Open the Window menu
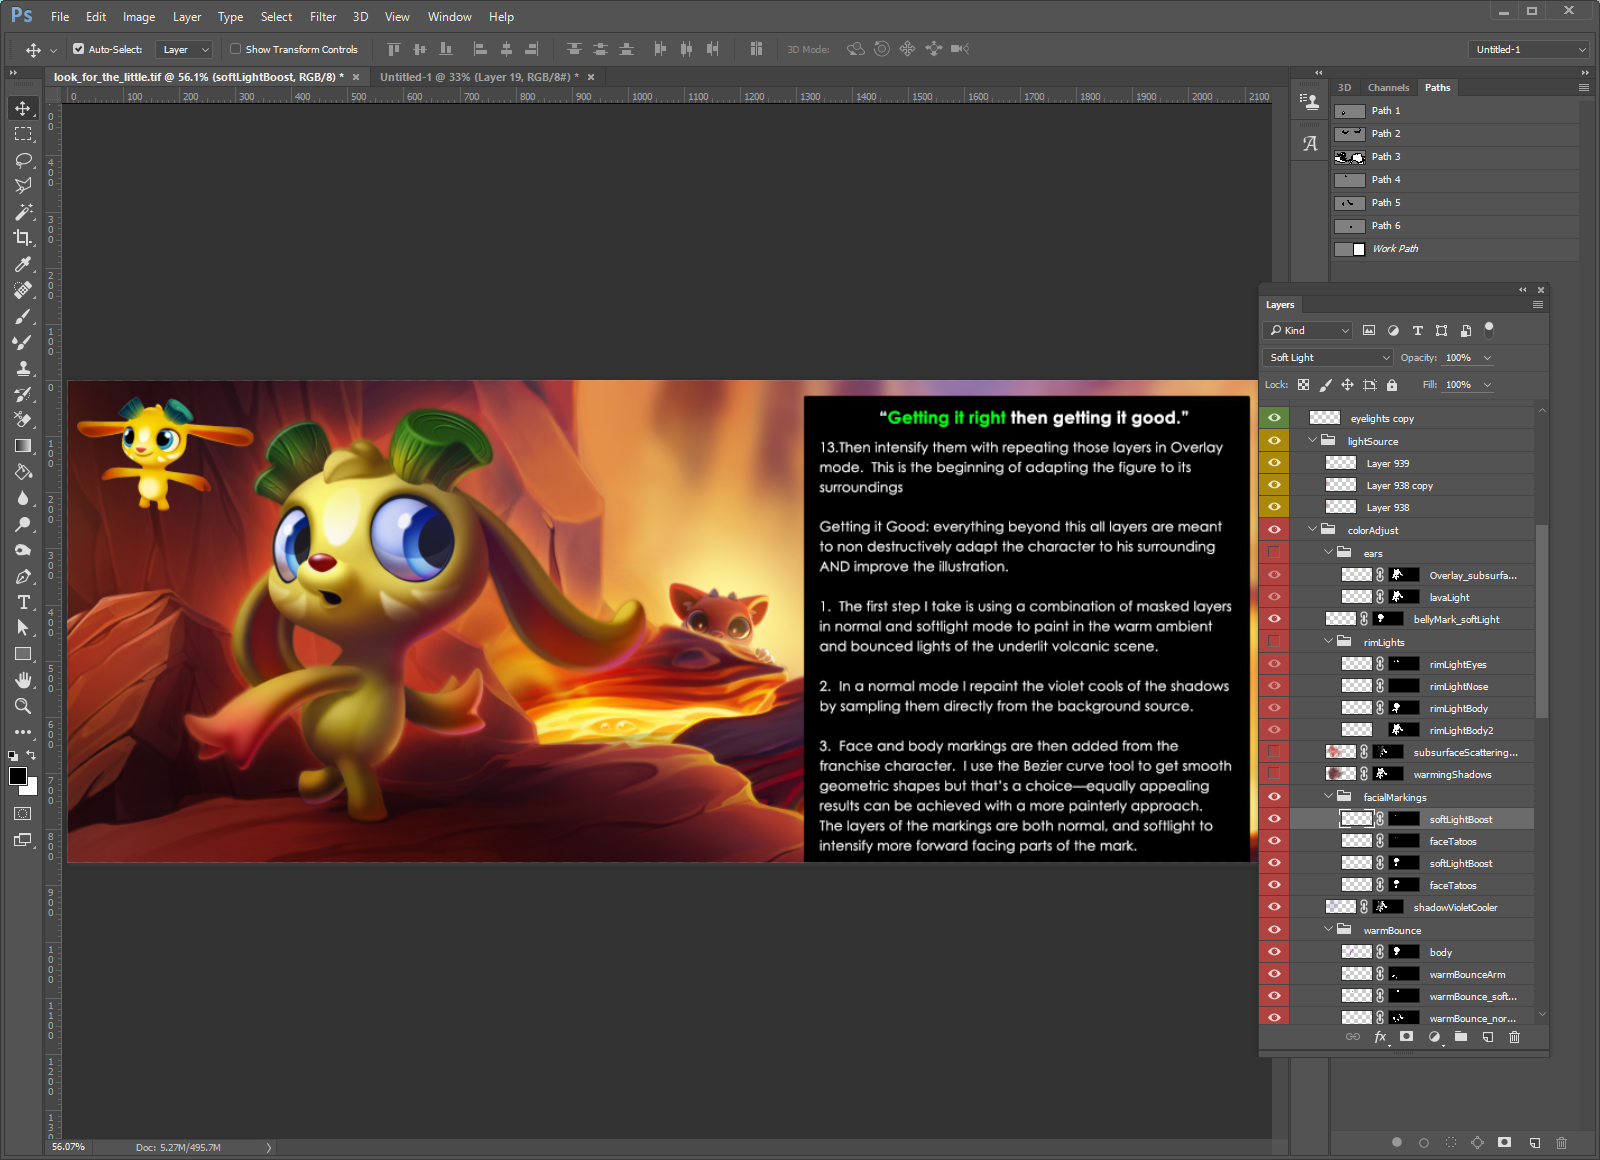Screen dimensions: 1600x1160 (450, 17)
